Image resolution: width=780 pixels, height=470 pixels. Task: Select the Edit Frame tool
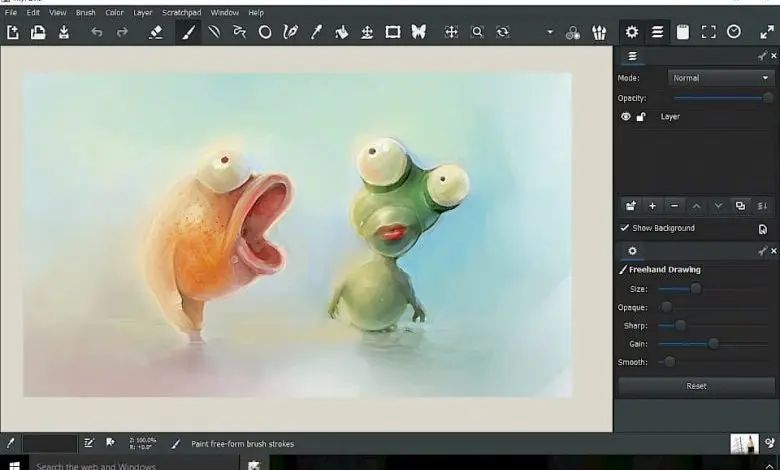[393, 32]
